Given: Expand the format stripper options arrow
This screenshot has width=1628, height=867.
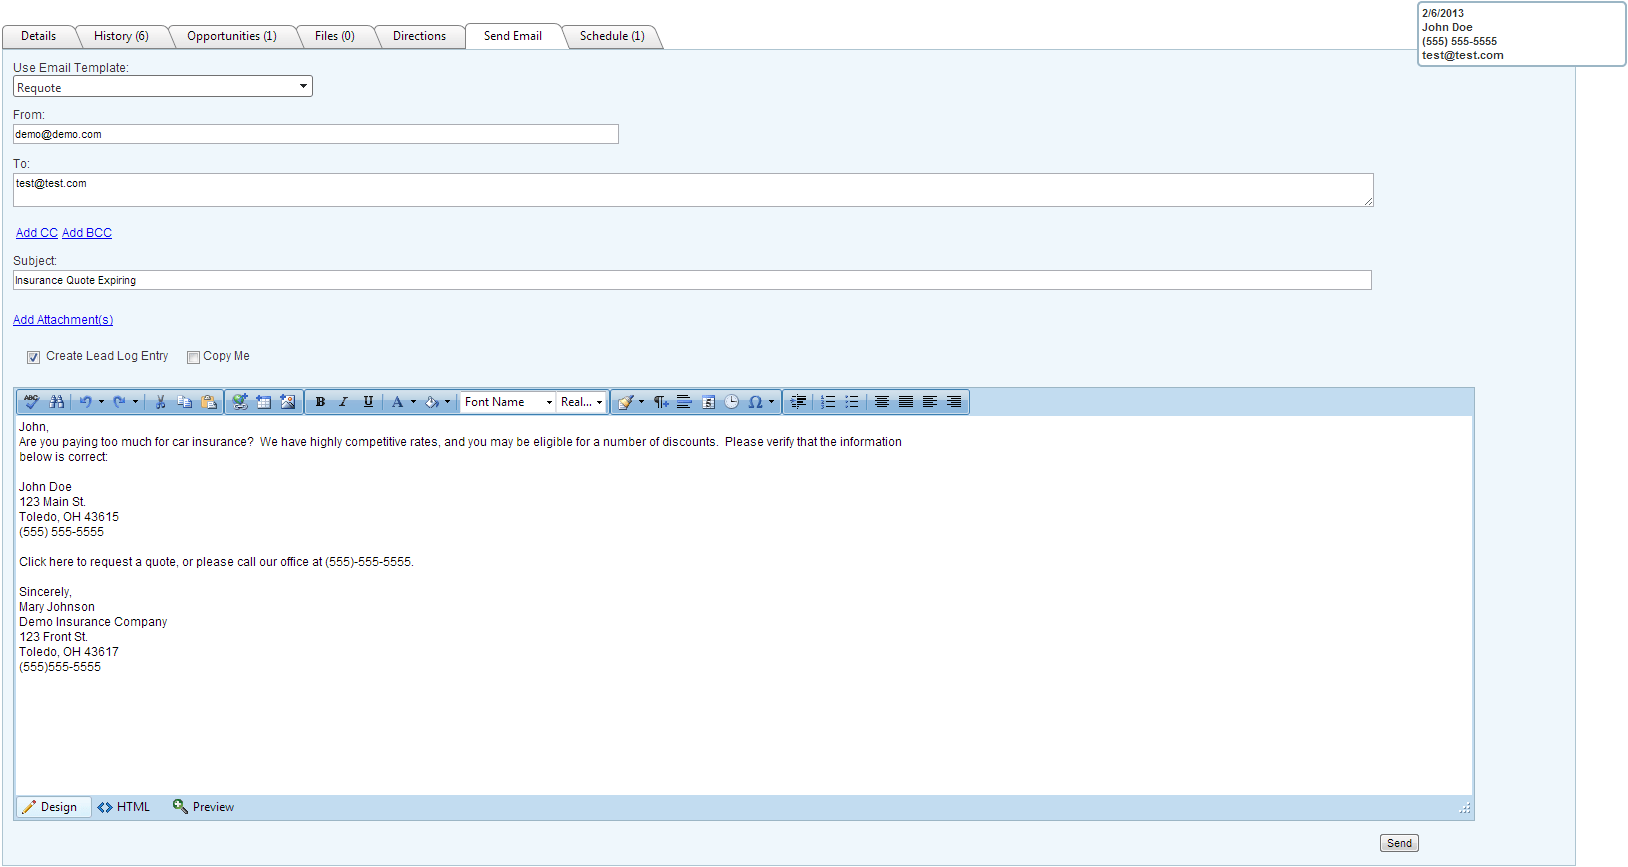Looking at the screenshot, I should click(641, 402).
